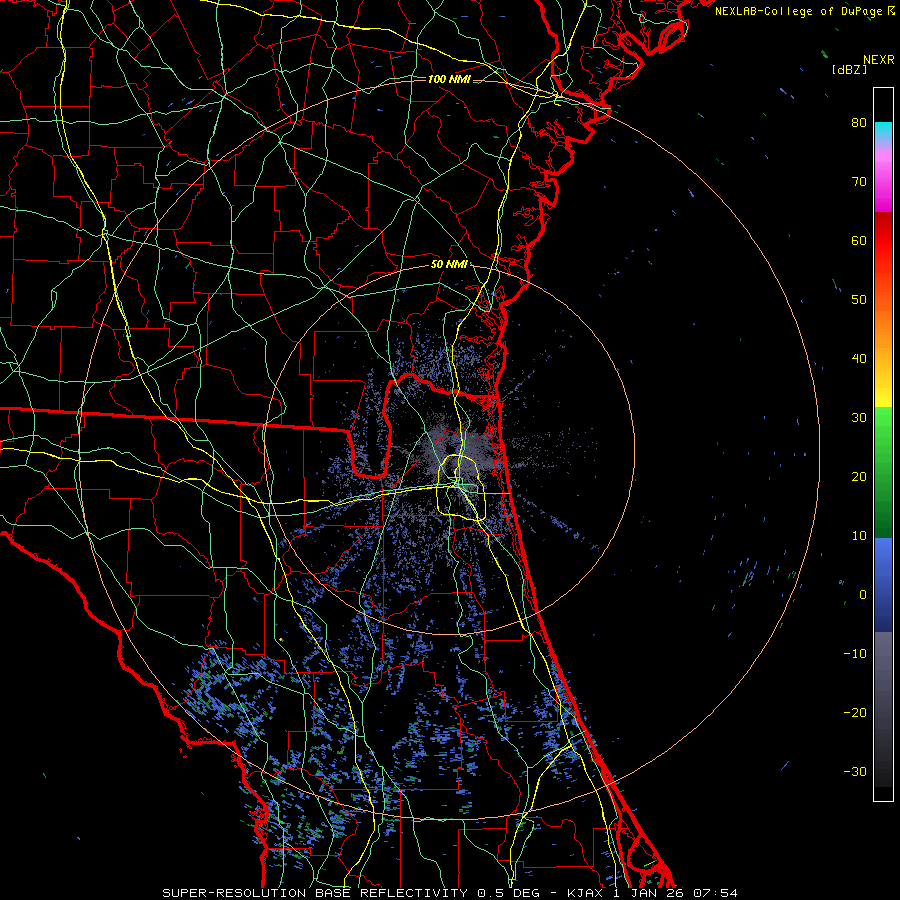Click the 50 NMI range ring label
Viewport: 900px width, 900px height.
pyautogui.click(x=449, y=265)
